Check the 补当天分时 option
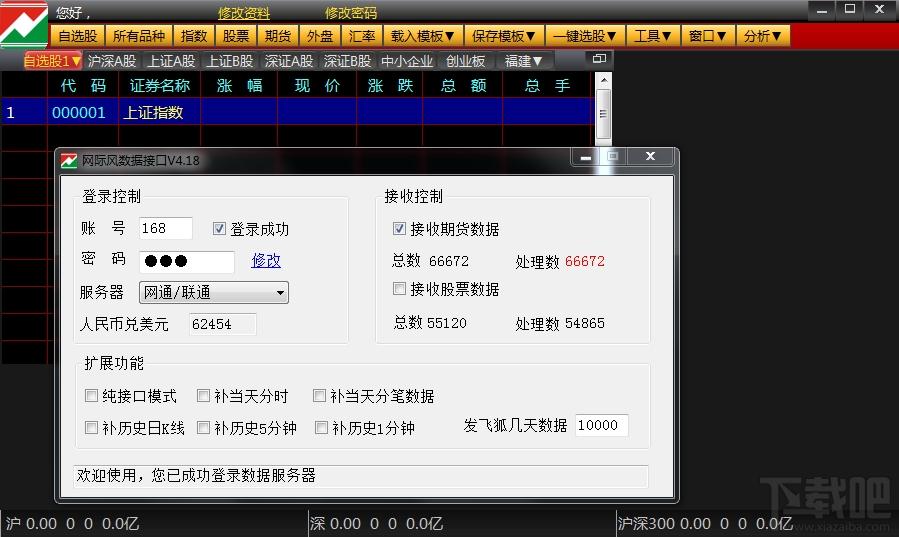This screenshot has width=899, height=537. (203, 395)
